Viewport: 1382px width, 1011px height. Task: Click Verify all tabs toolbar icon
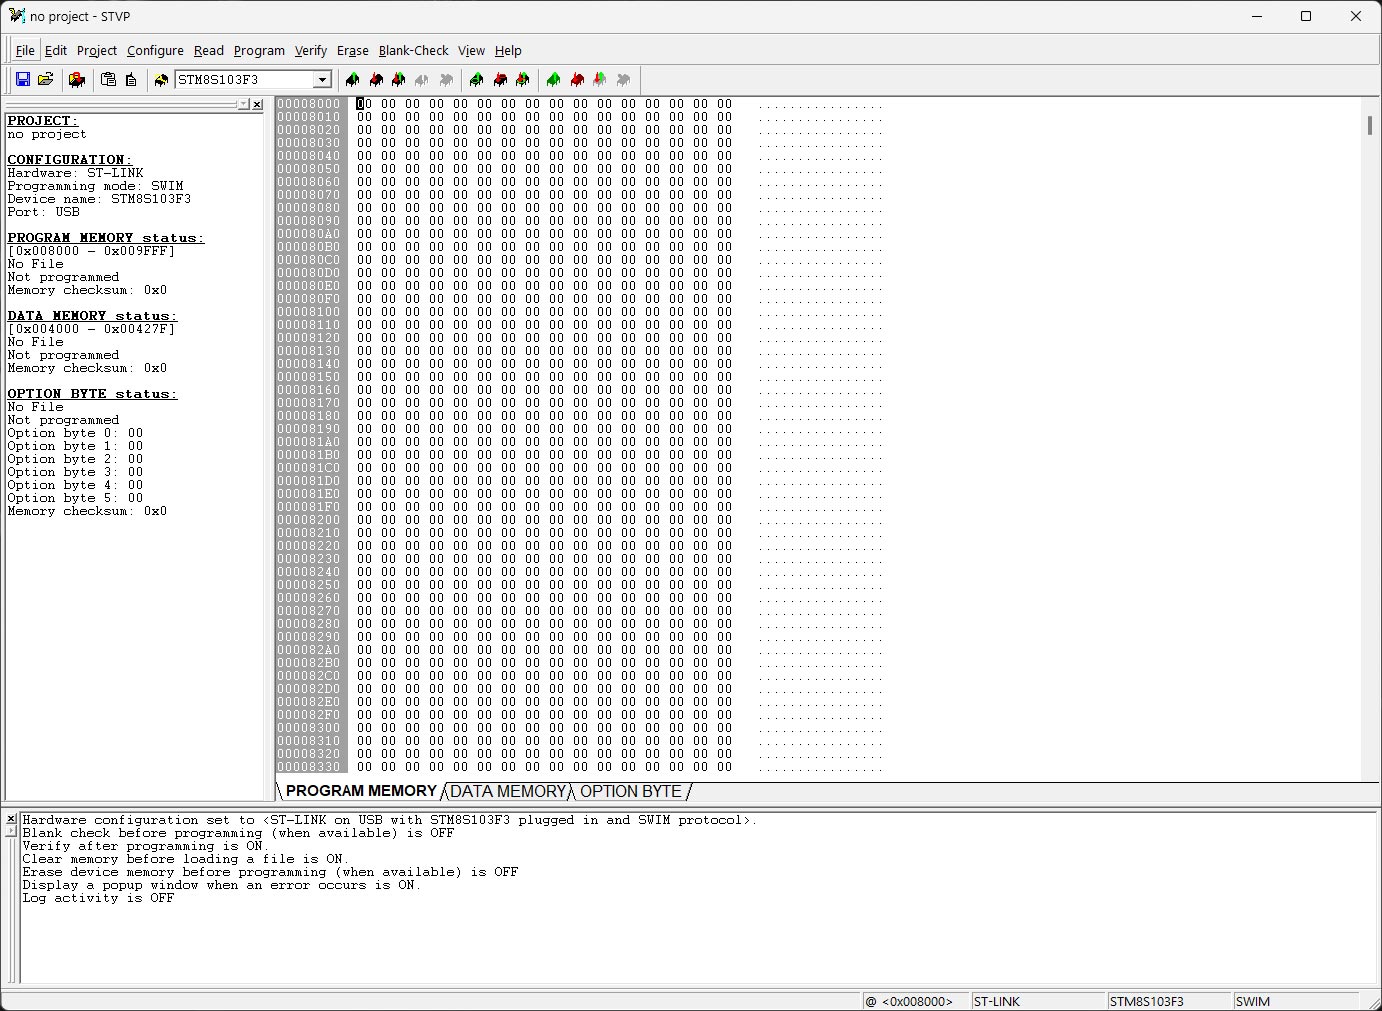coord(600,80)
